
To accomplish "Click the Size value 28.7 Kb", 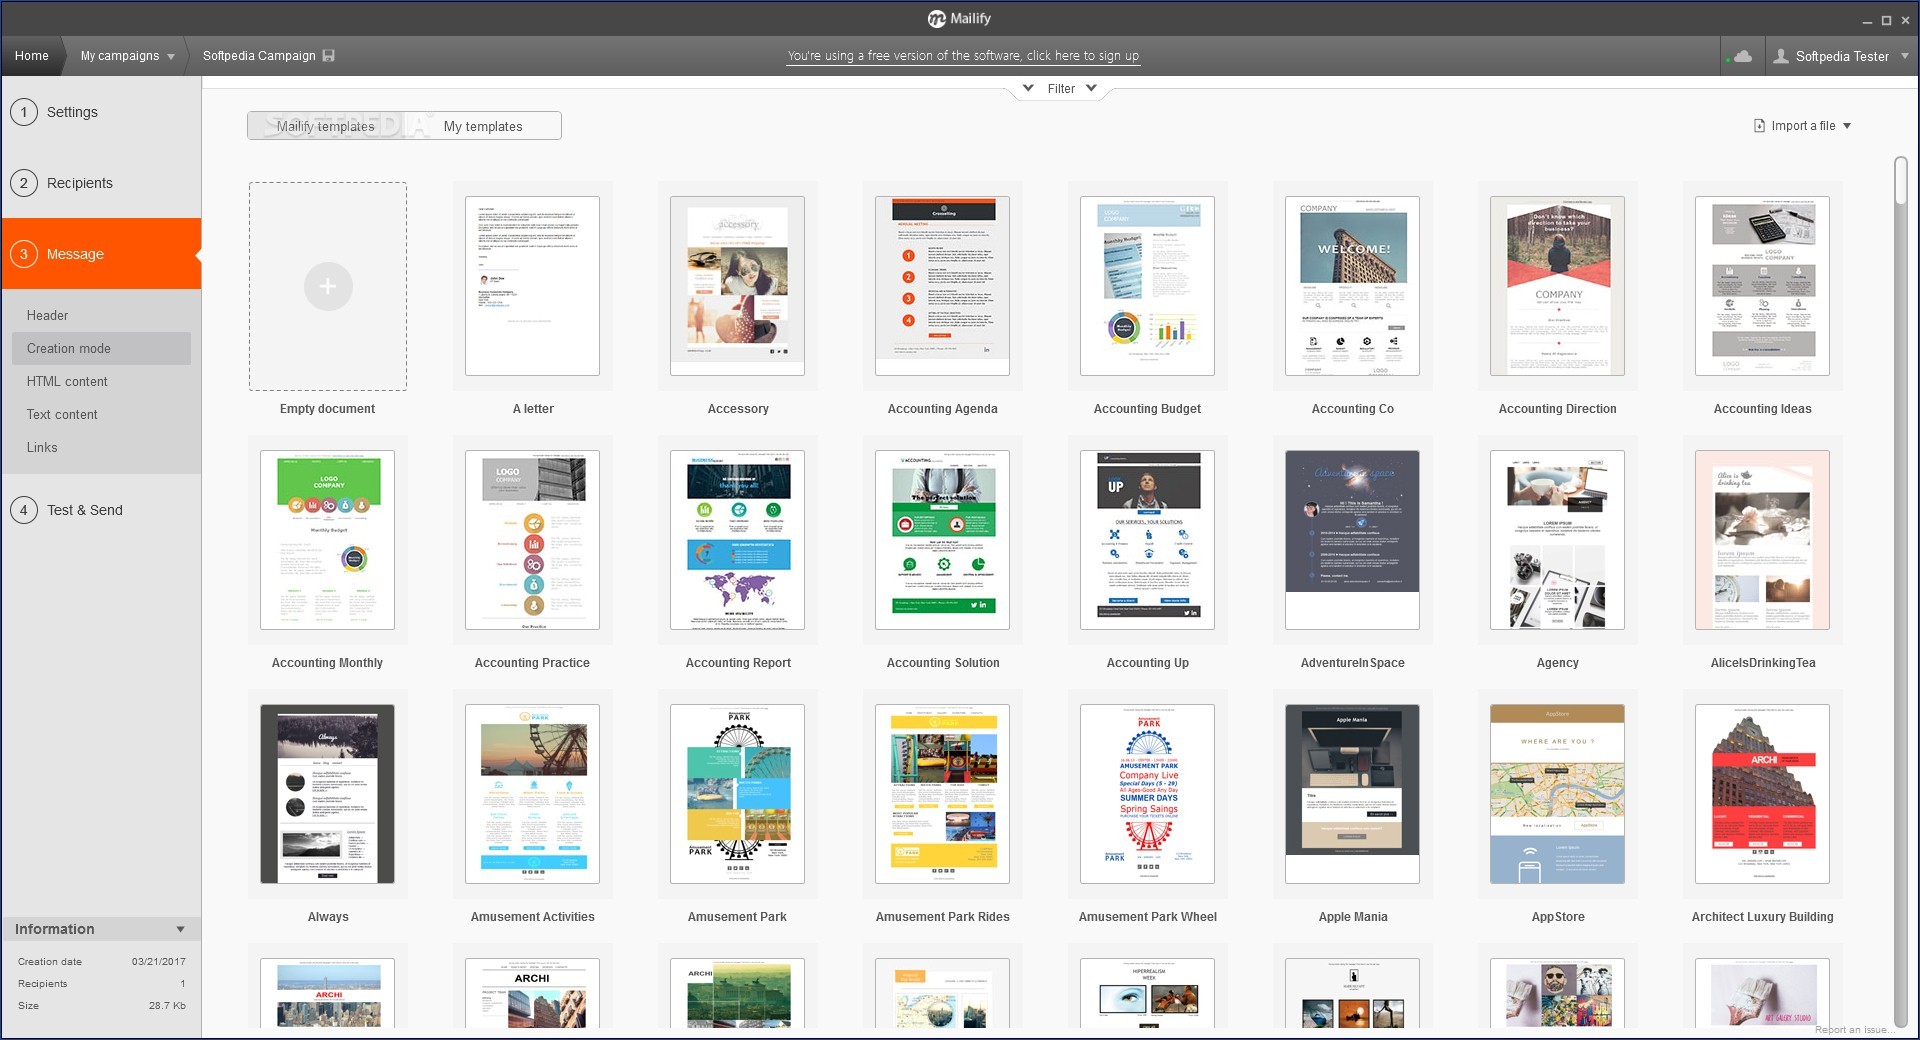I will (x=167, y=1005).
